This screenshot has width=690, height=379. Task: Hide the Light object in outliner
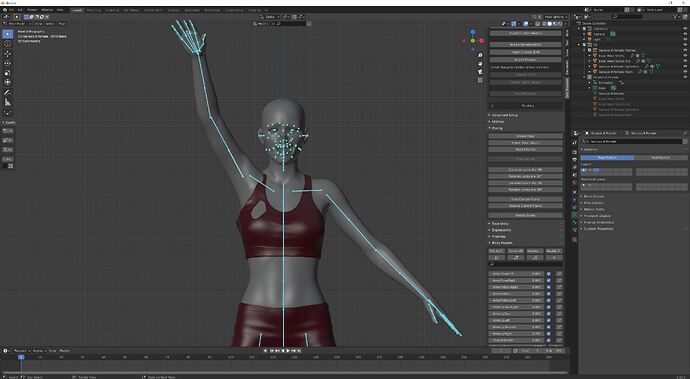685,39
